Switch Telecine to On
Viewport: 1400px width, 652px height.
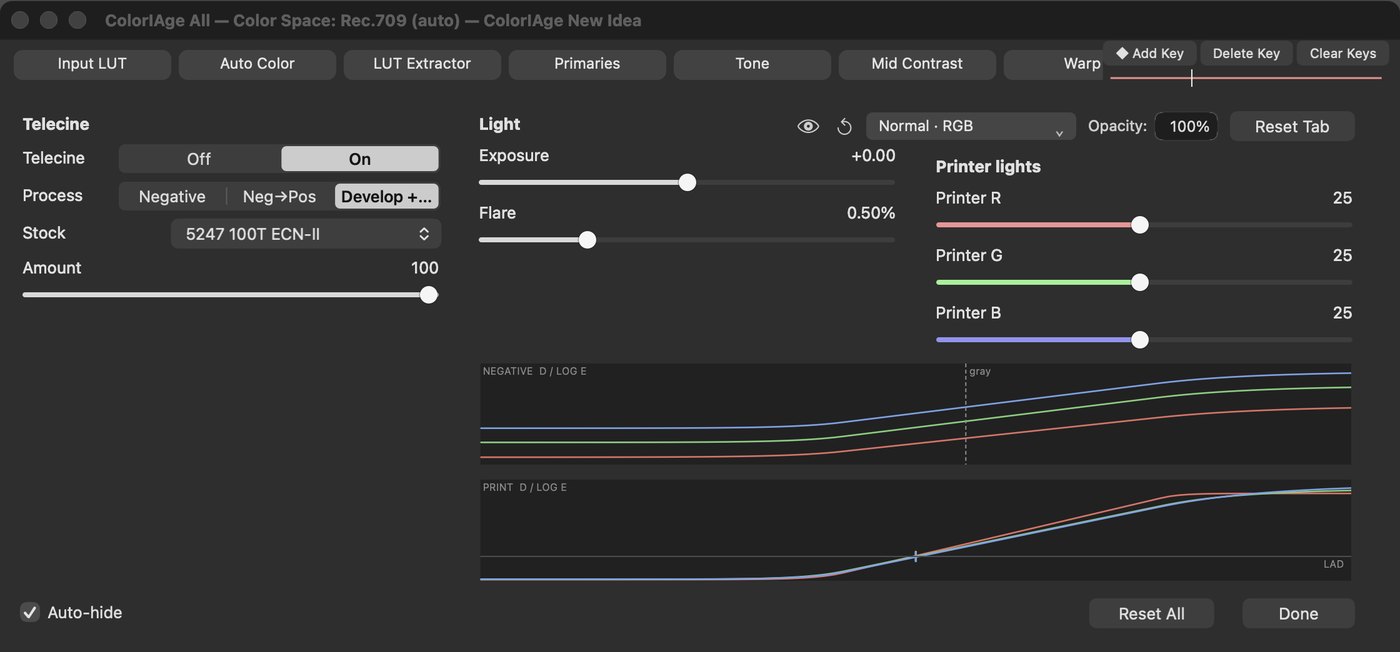click(360, 159)
